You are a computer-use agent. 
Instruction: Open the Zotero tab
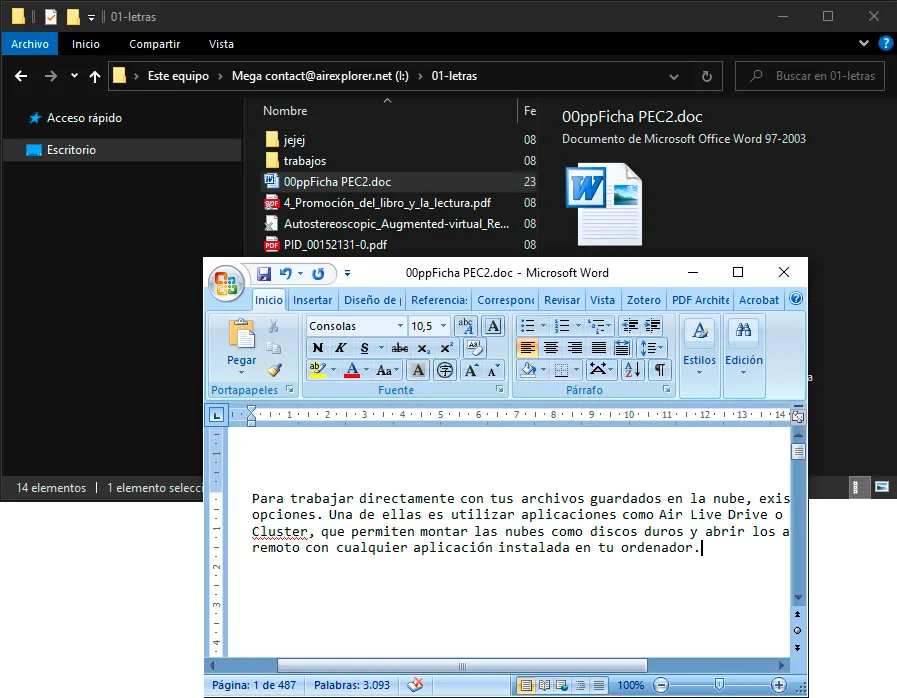pos(644,300)
